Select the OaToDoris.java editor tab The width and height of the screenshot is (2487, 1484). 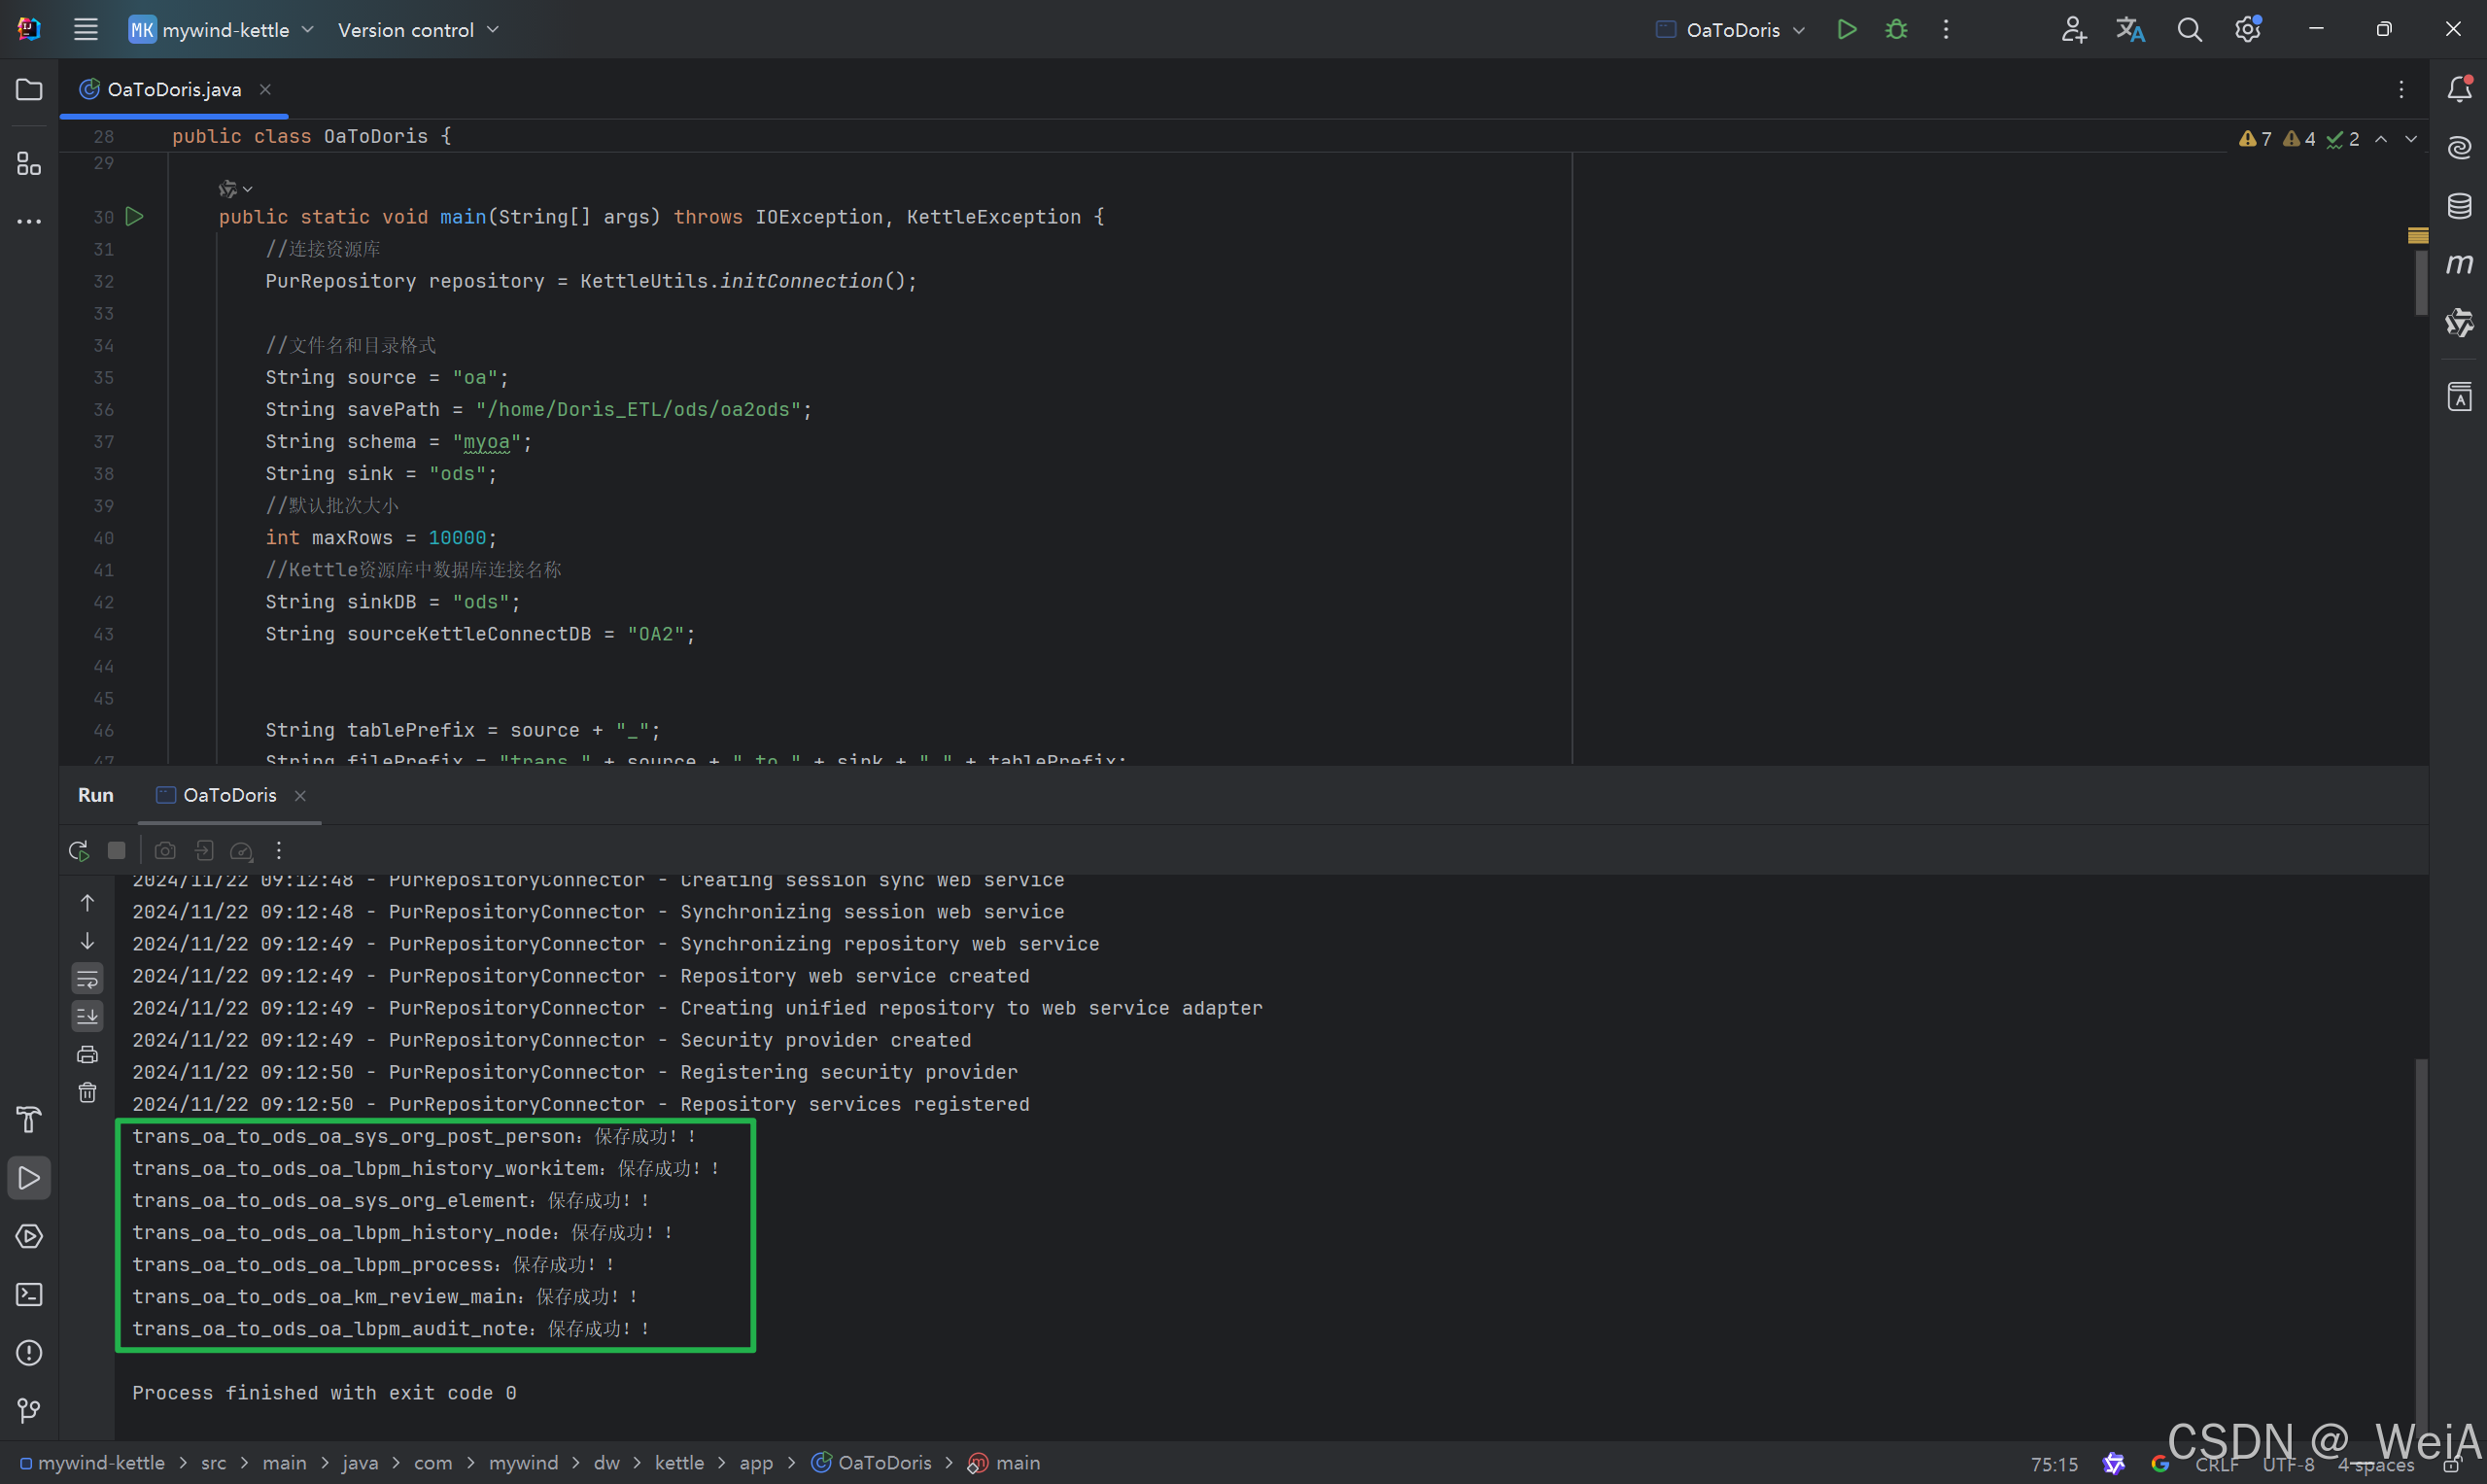click(x=174, y=90)
